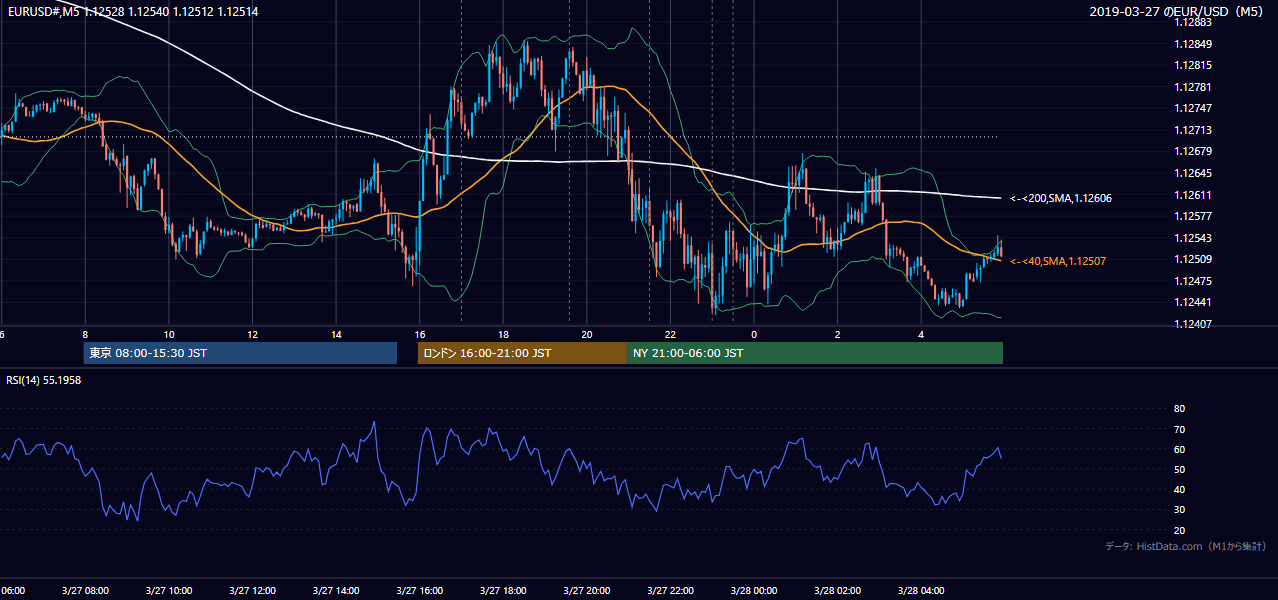Image resolution: width=1278 pixels, height=600 pixels.
Task: Select RSI scale level 50
Action: click(x=1179, y=469)
